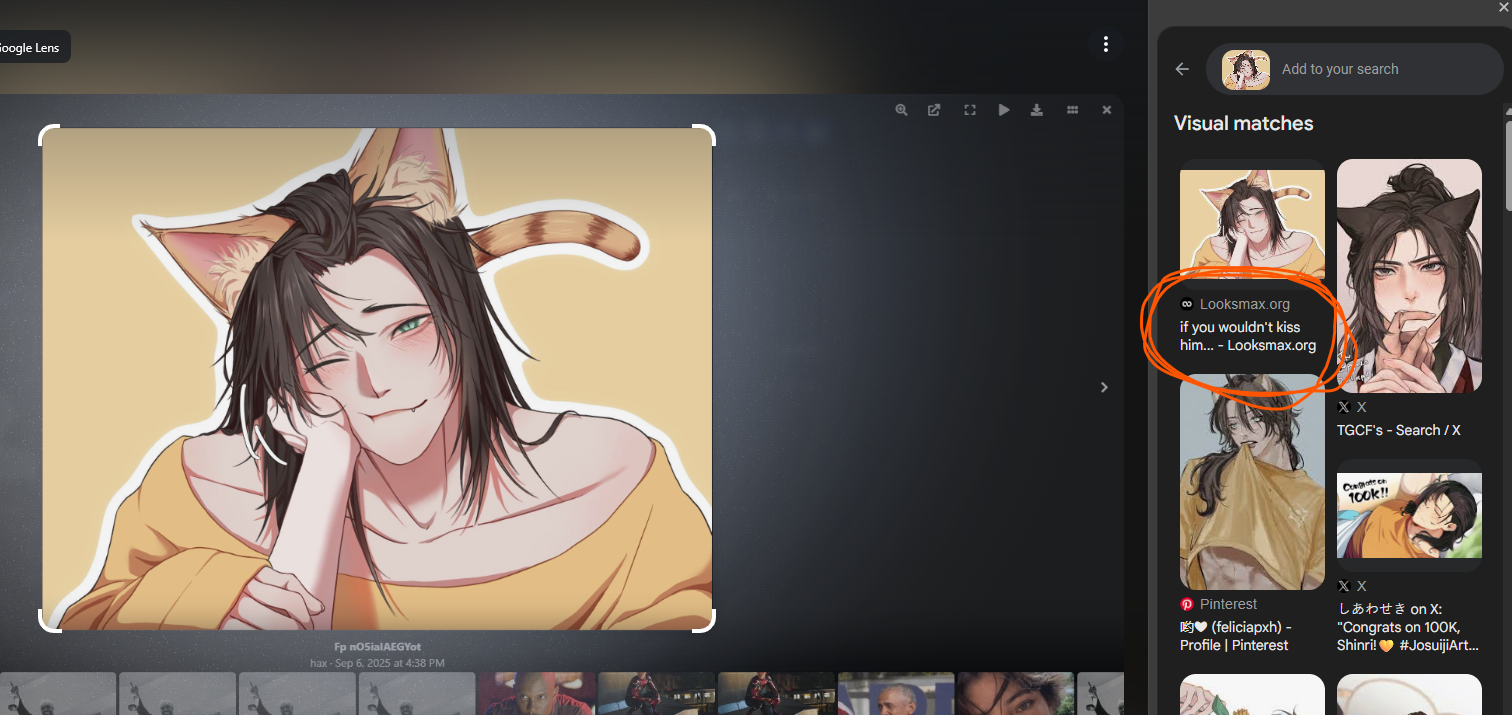Focus the 'Add to your search' field

(x=1354, y=69)
